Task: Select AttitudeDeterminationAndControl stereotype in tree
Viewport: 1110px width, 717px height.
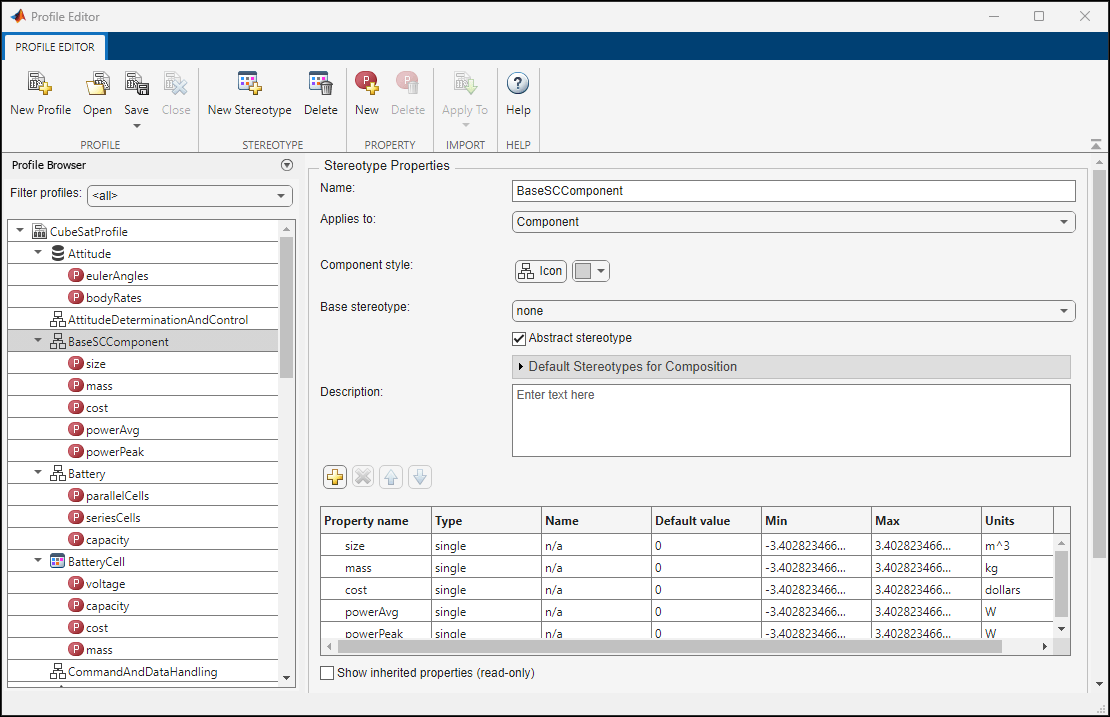Action: [157, 320]
